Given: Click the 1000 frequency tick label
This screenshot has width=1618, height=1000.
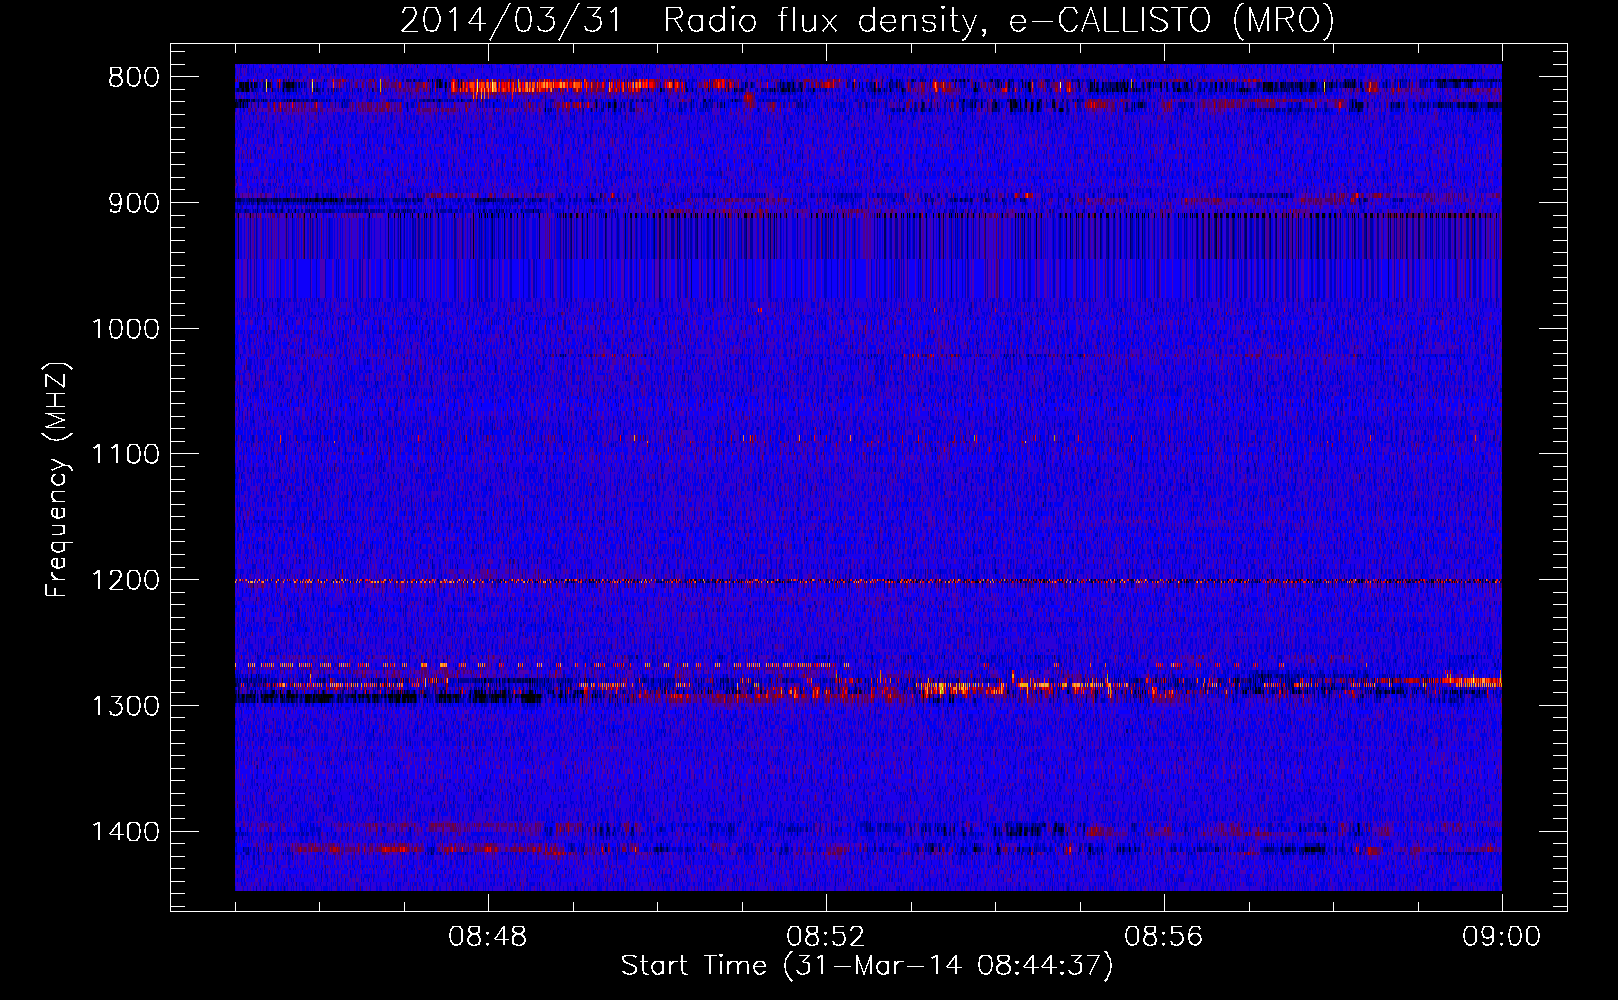Looking at the screenshot, I should pyautogui.click(x=126, y=329).
